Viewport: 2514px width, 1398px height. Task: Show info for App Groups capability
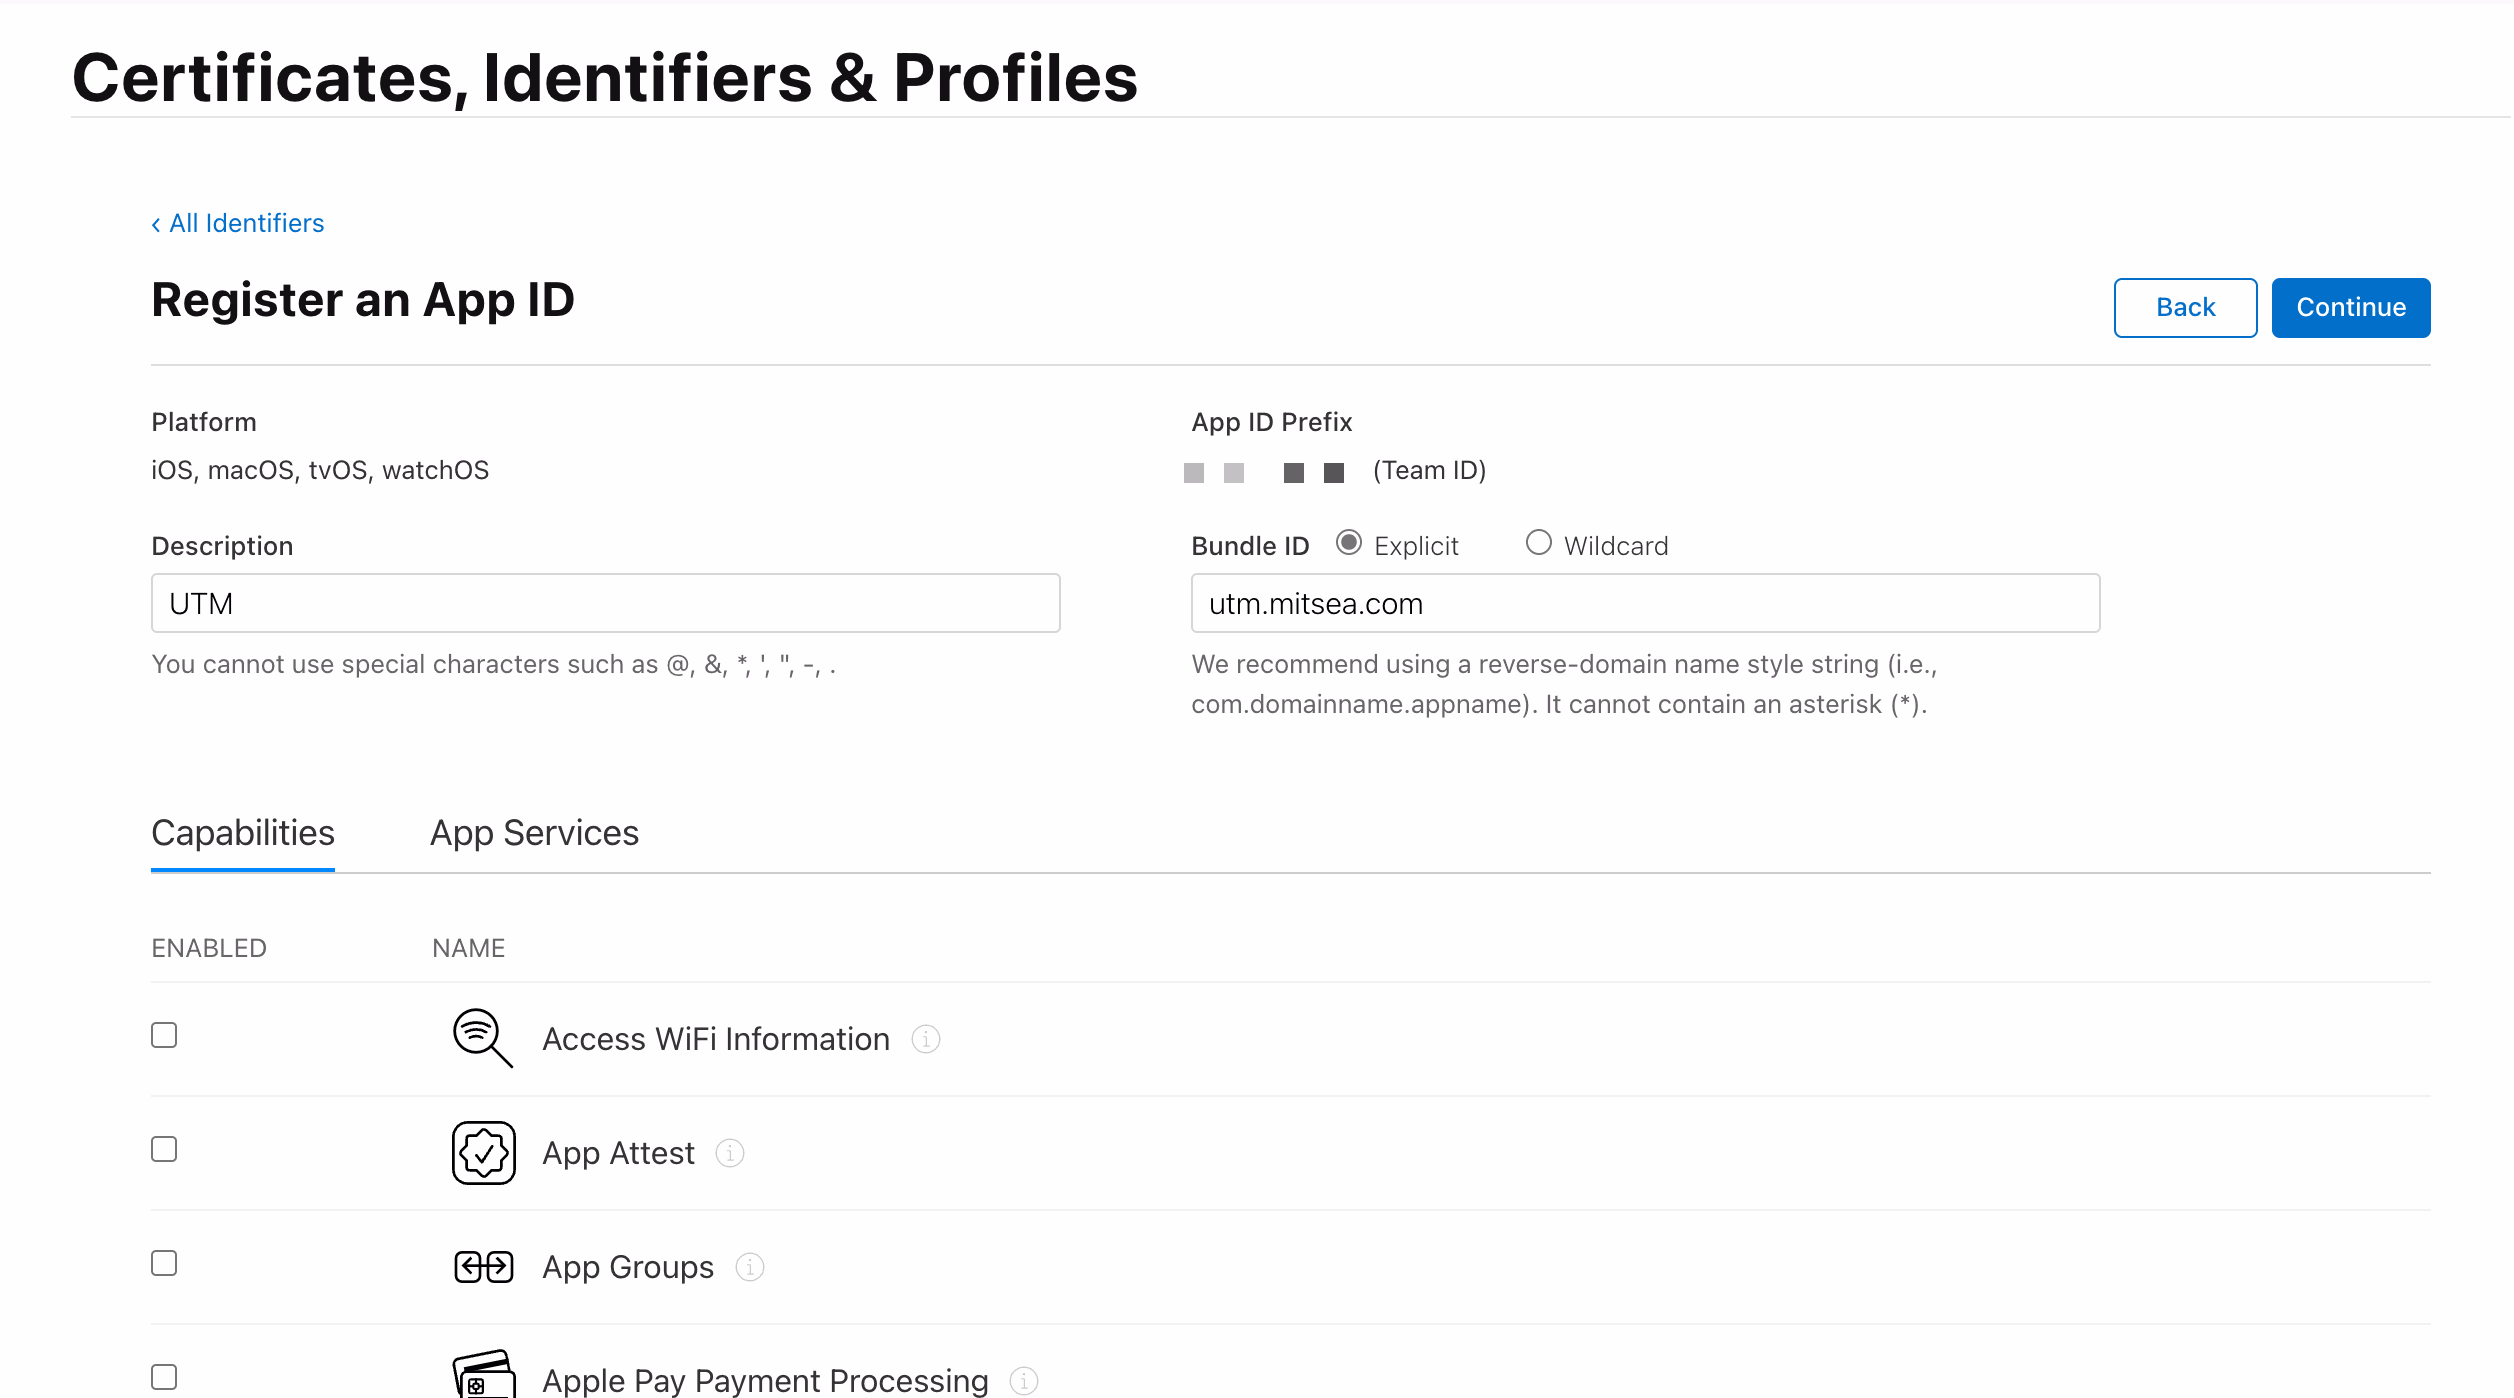pos(750,1267)
